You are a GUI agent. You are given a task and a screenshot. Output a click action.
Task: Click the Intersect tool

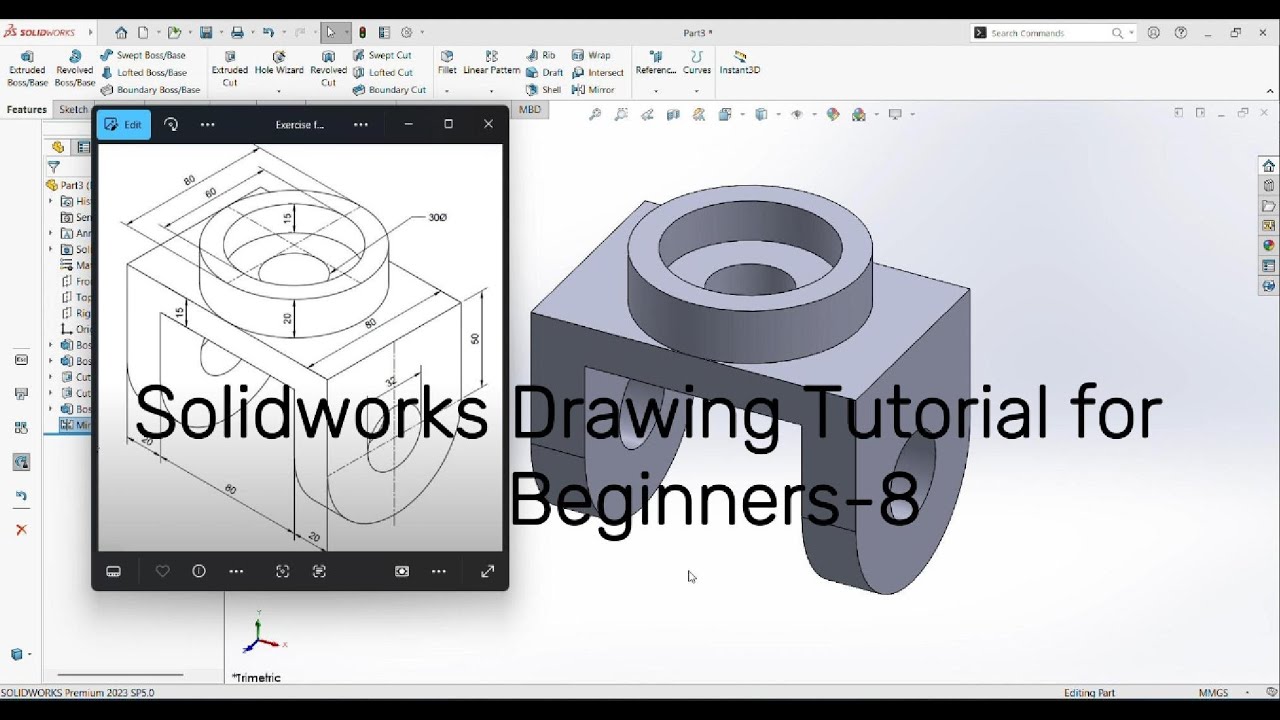[598, 72]
